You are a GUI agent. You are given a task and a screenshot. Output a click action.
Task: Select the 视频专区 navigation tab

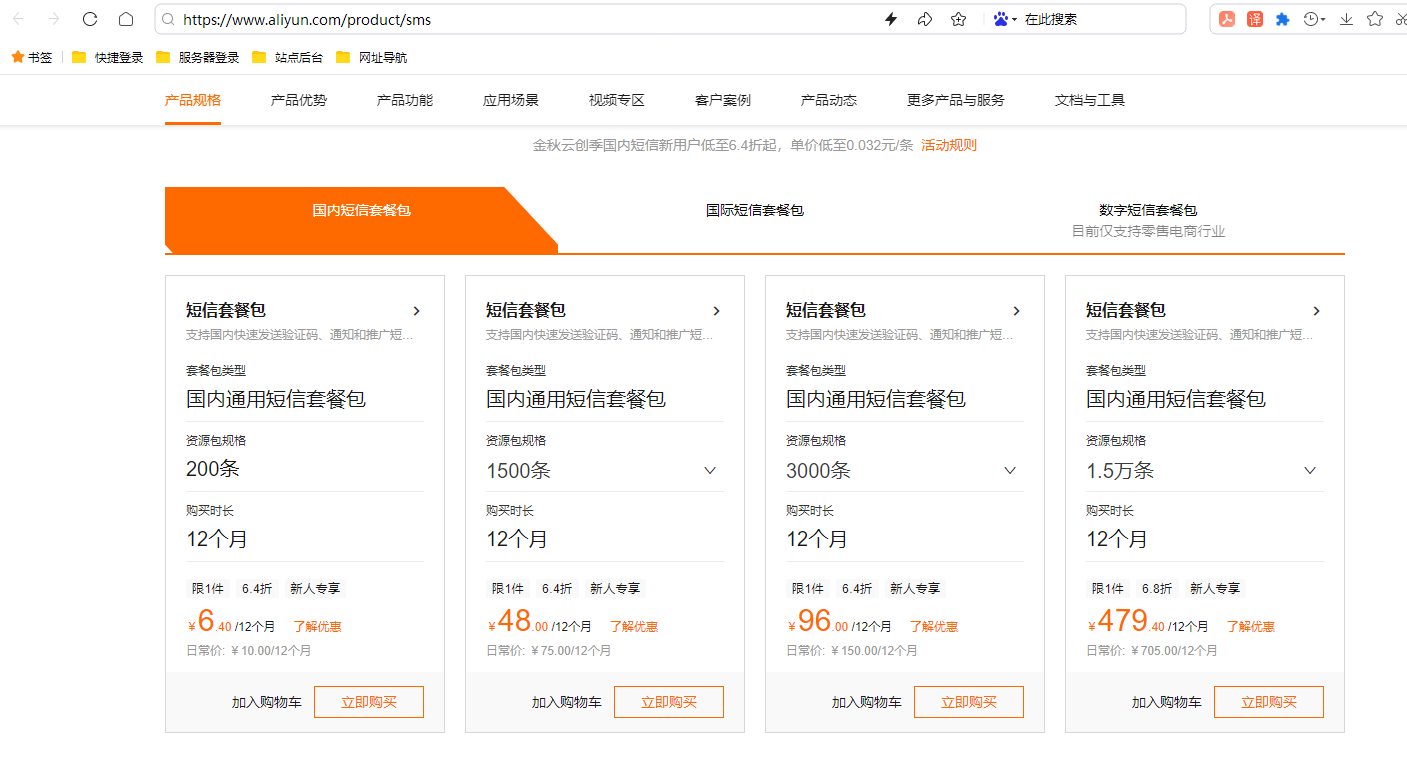(x=617, y=100)
